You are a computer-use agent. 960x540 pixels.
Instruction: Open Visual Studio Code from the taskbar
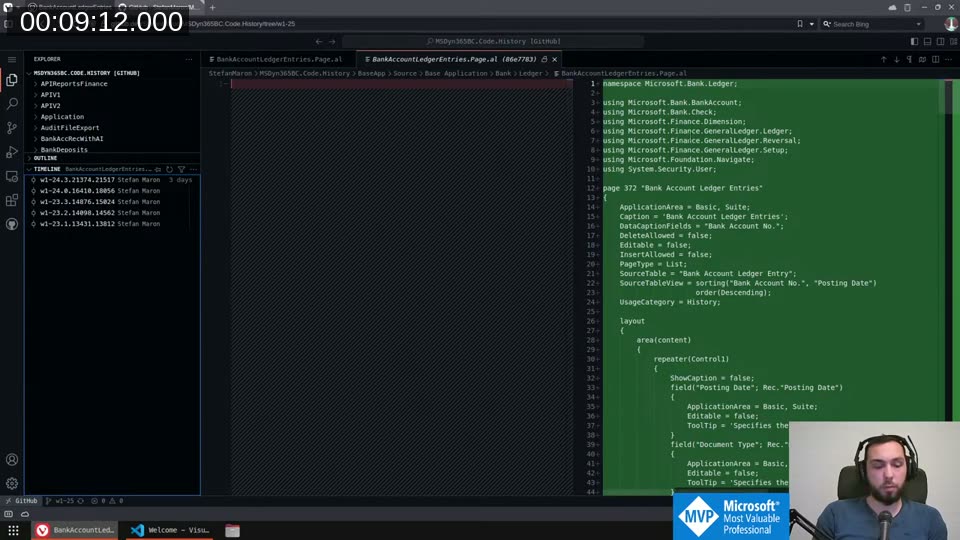tap(170, 530)
